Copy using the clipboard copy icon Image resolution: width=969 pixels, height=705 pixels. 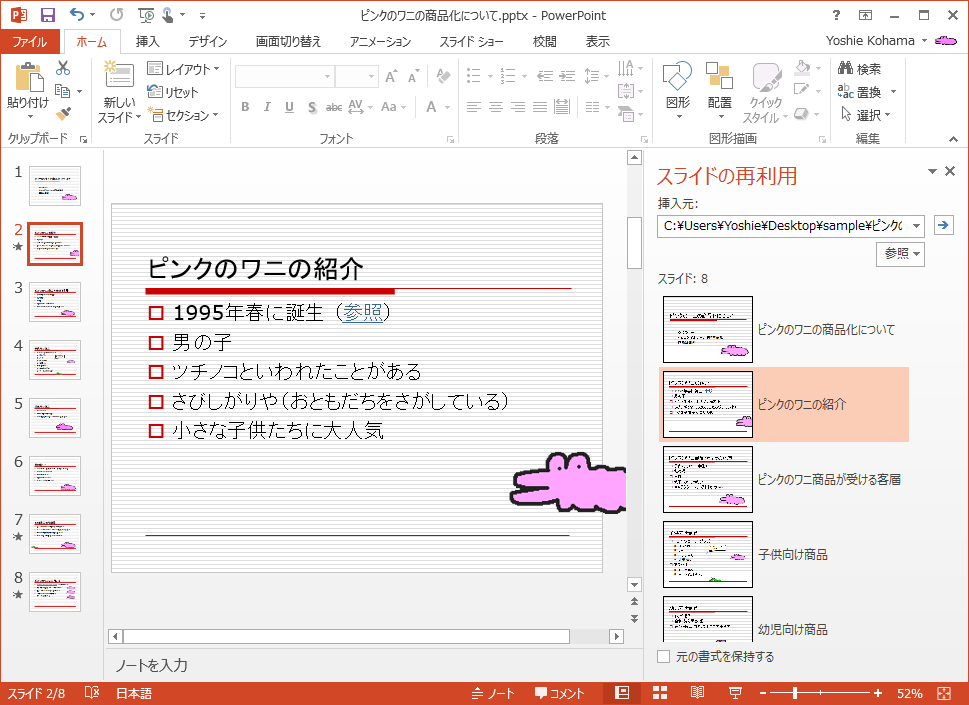tap(62, 91)
